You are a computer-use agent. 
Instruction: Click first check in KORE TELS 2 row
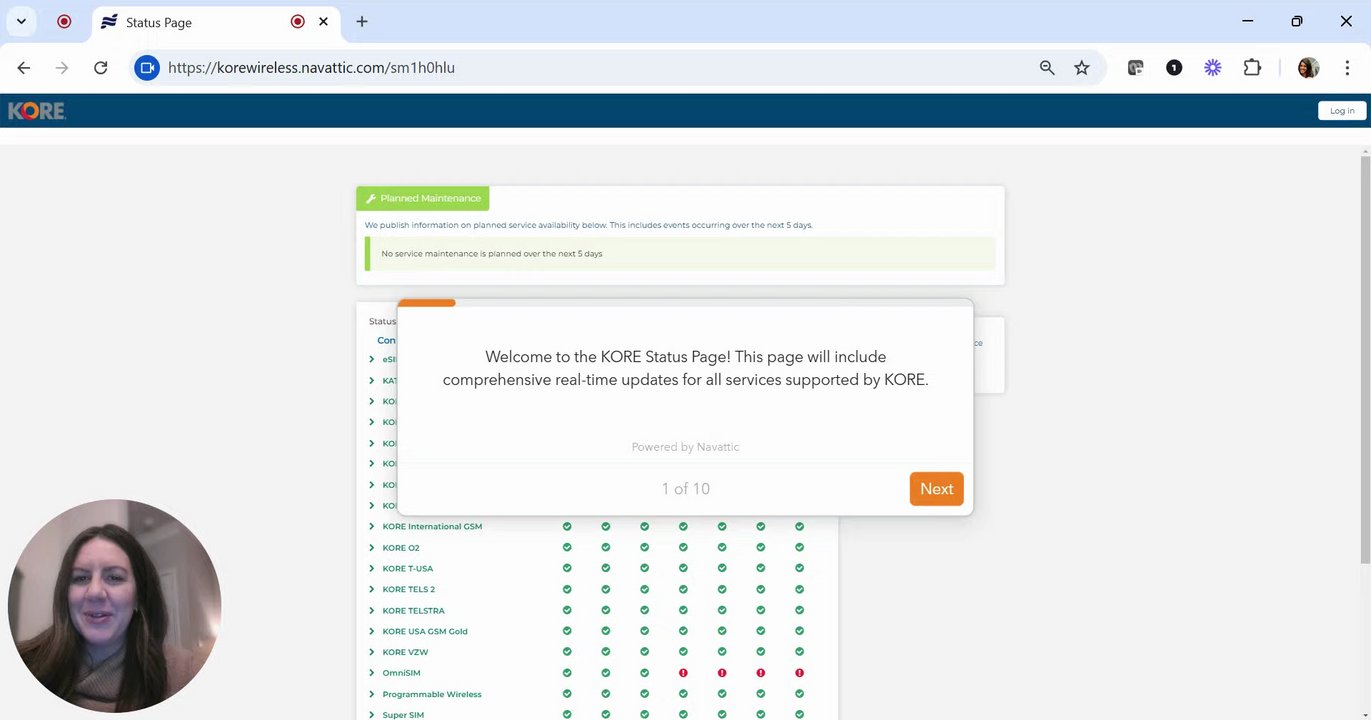point(567,589)
